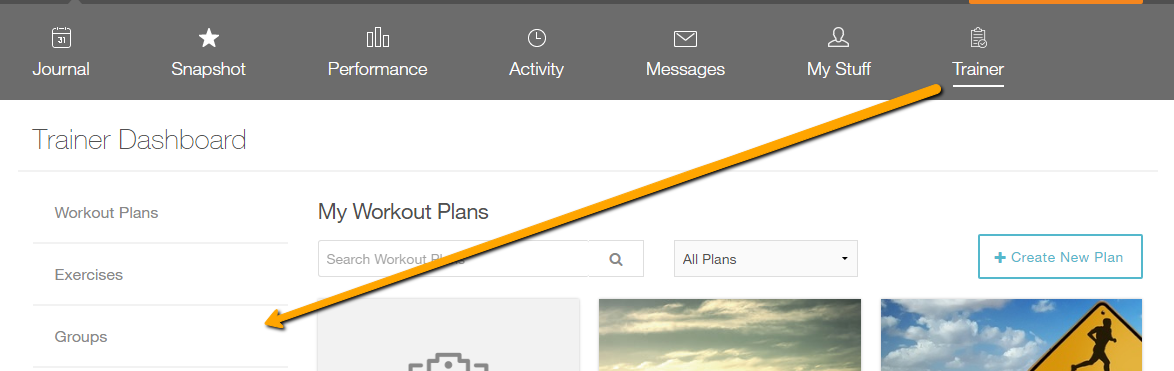Image resolution: width=1174 pixels, height=371 pixels.
Task: Select the Trainer clipboard icon
Action: coord(978,37)
